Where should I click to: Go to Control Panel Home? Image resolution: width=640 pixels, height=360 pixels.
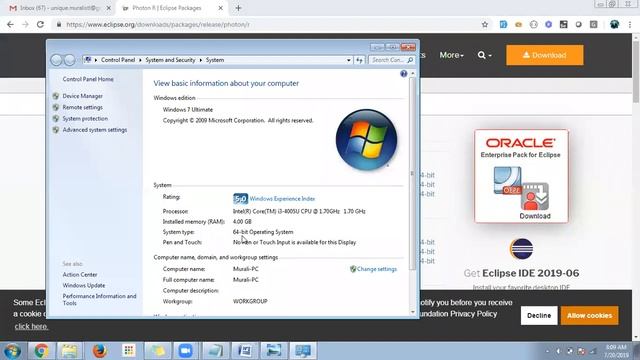point(88,79)
